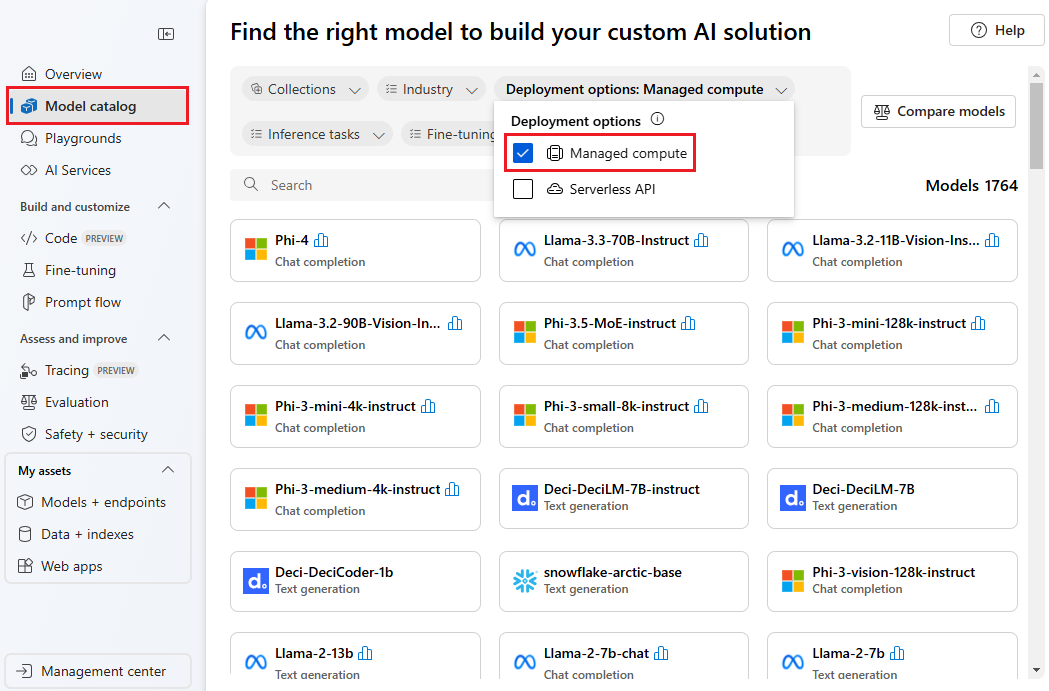
Task: Expand the Collections filter dropdown
Action: pyautogui.click(x=305, y=89)
